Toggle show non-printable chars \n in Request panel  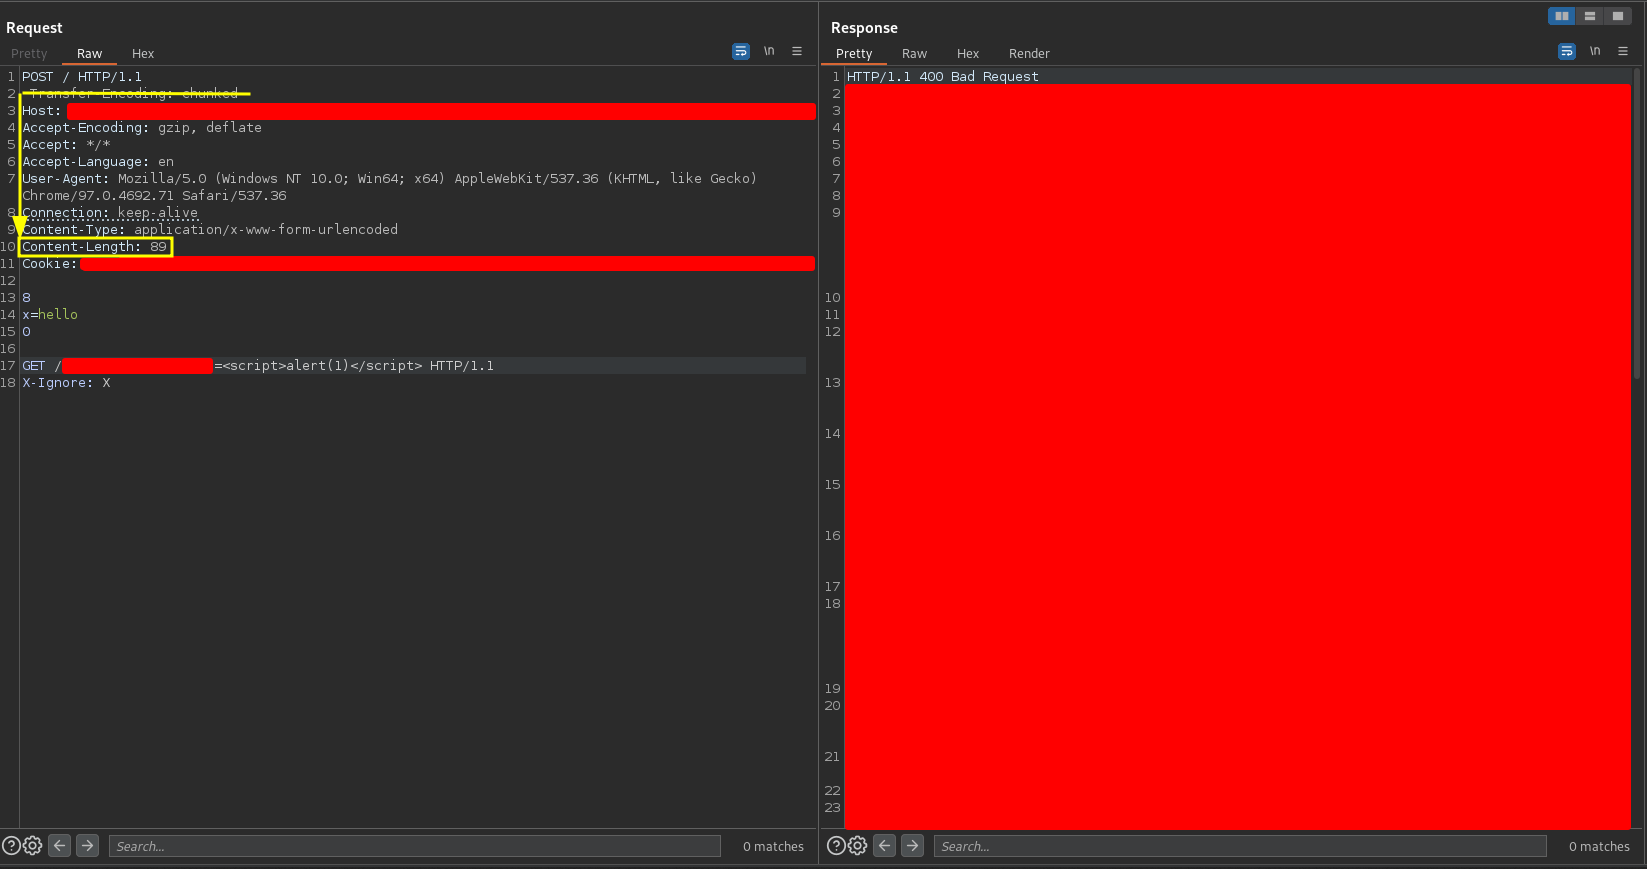coord(769,51)
